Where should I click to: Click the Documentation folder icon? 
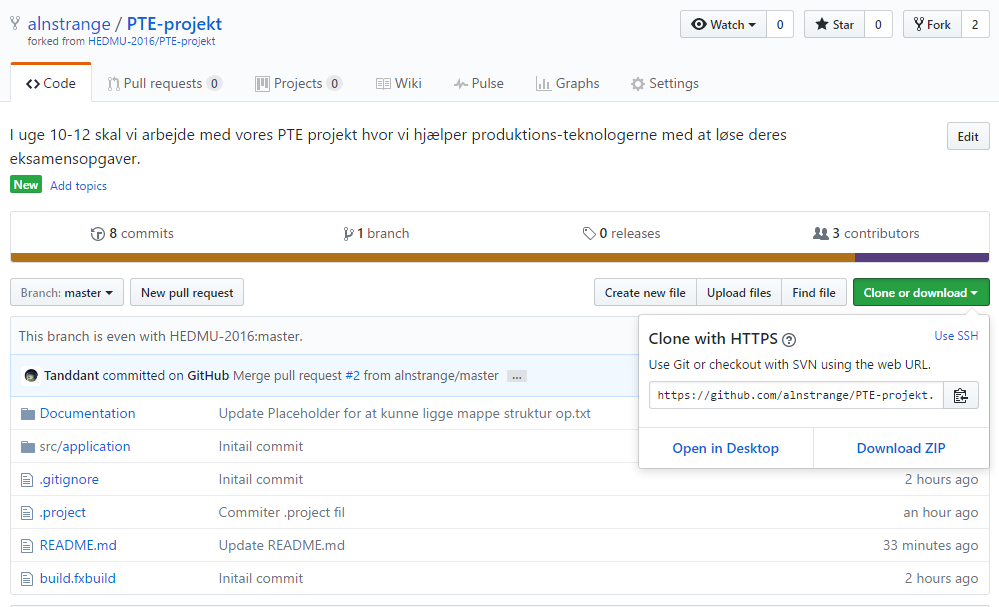point(27,413)
